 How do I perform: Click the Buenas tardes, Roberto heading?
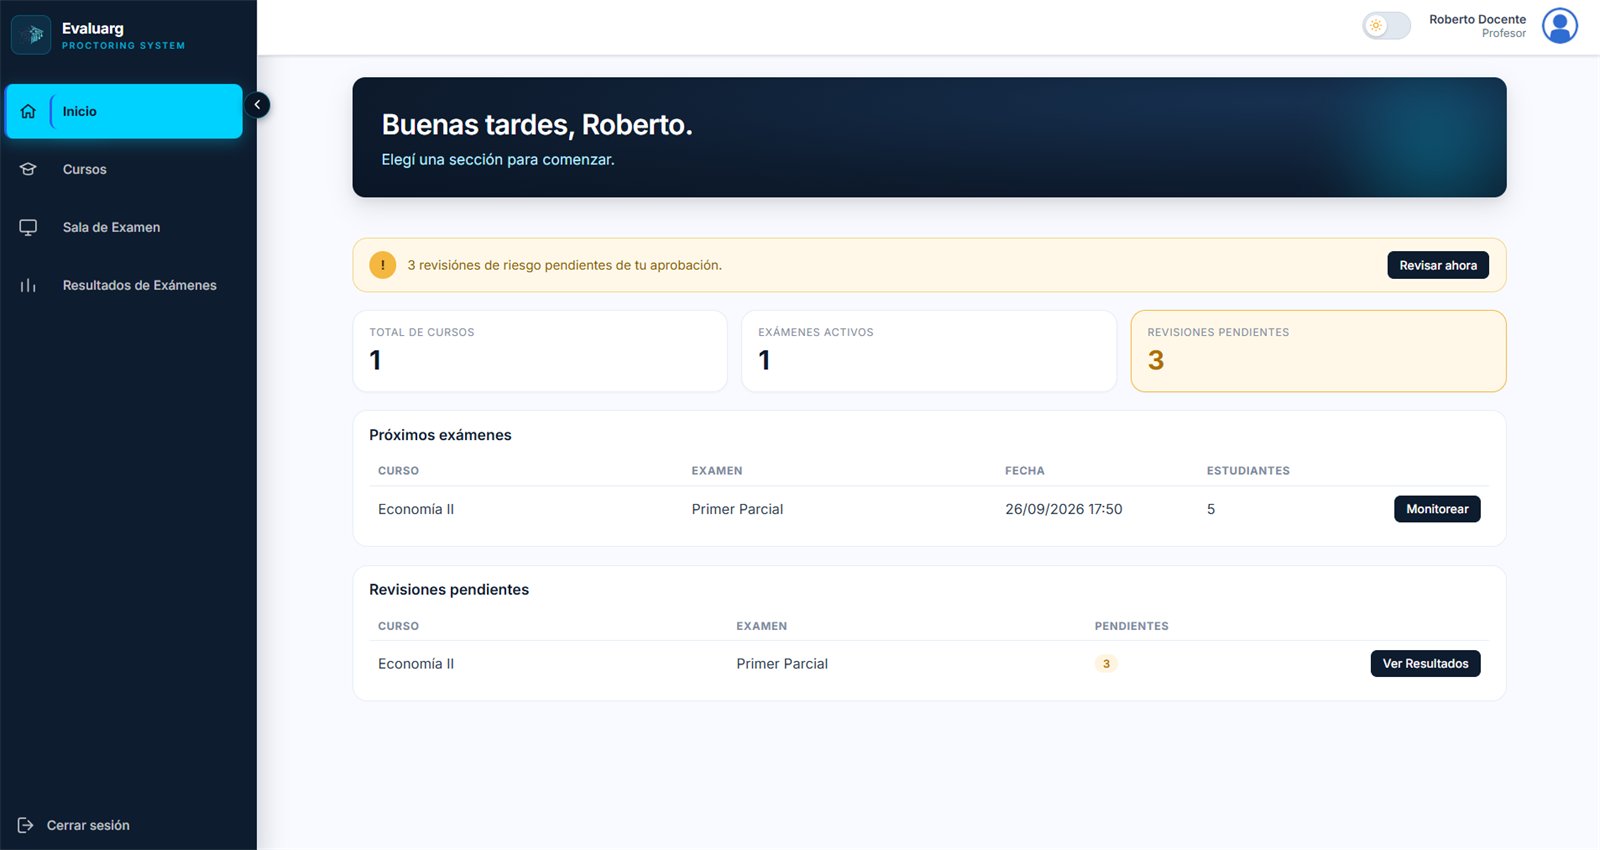[x=537, y=124]
